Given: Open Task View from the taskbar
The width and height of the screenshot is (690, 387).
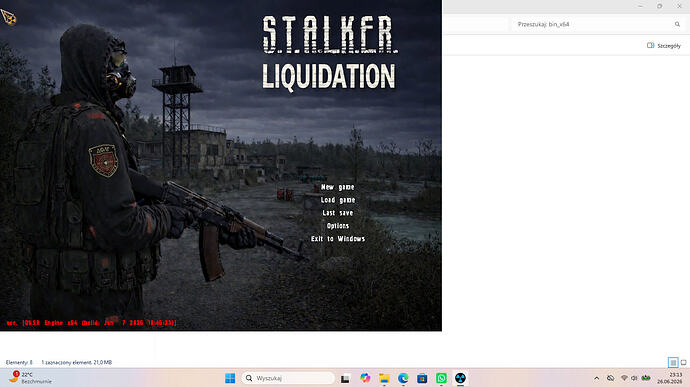Looking at the screenshot, I should (345, 378).
